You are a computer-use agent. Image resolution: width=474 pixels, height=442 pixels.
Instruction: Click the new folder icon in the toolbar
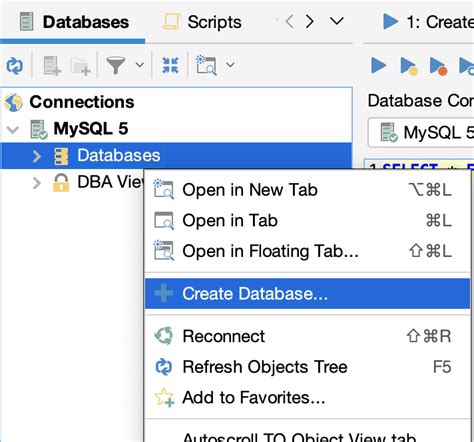point(80,66)
